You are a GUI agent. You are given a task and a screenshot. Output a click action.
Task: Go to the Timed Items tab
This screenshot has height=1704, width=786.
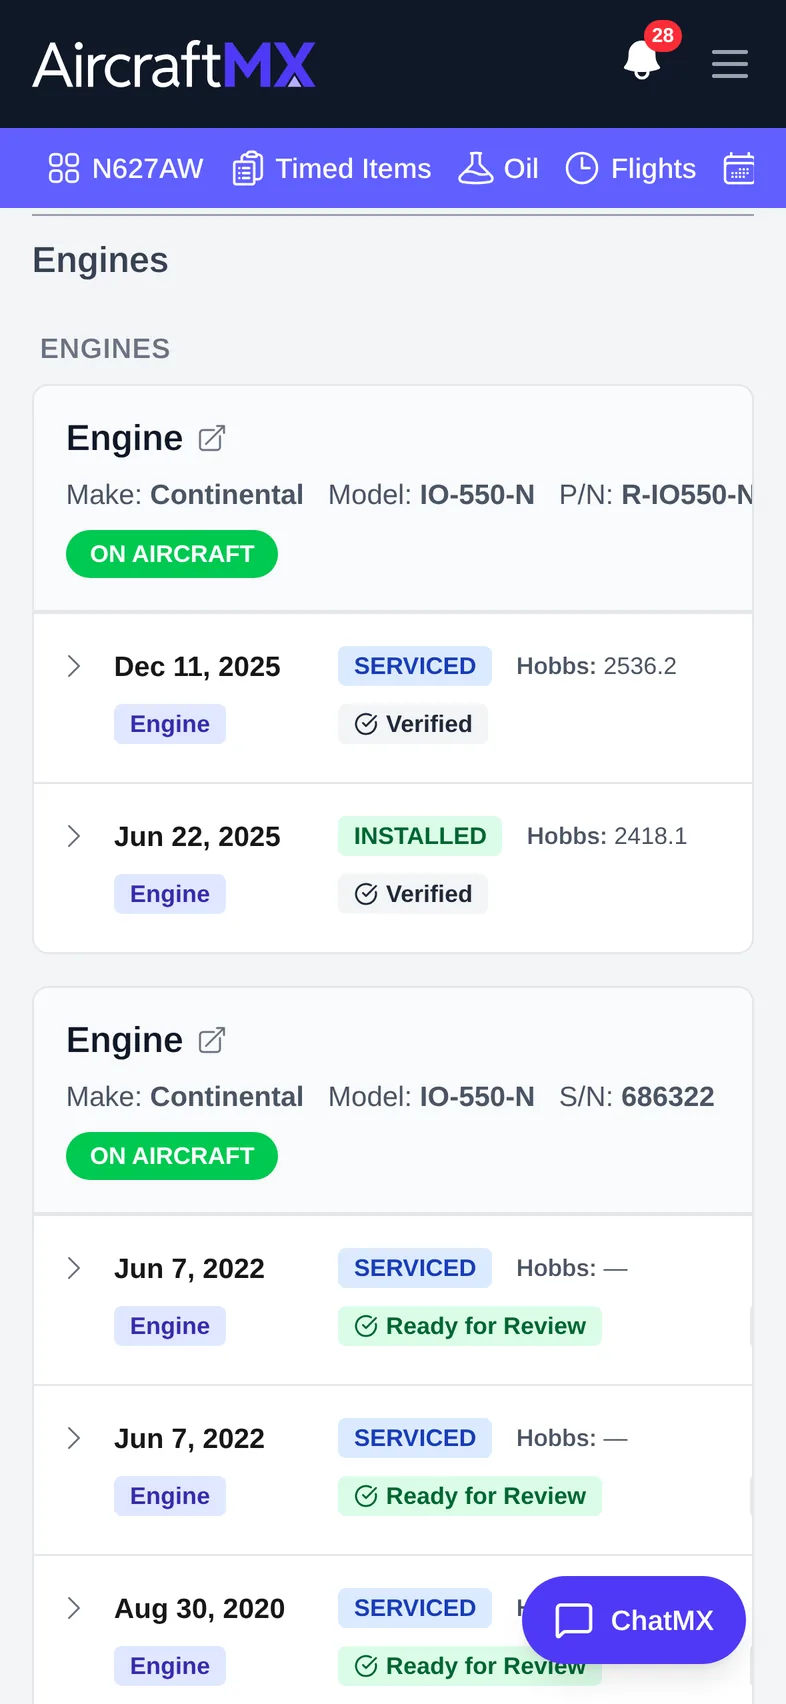pos(332,168)
